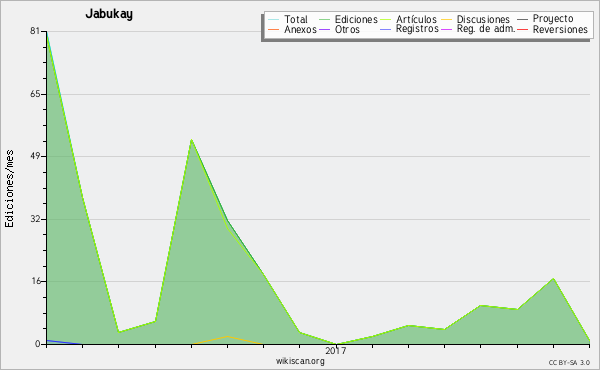The image size is (600, 370).
Task: Click the wikiscan.org source text
Action: 300,361
